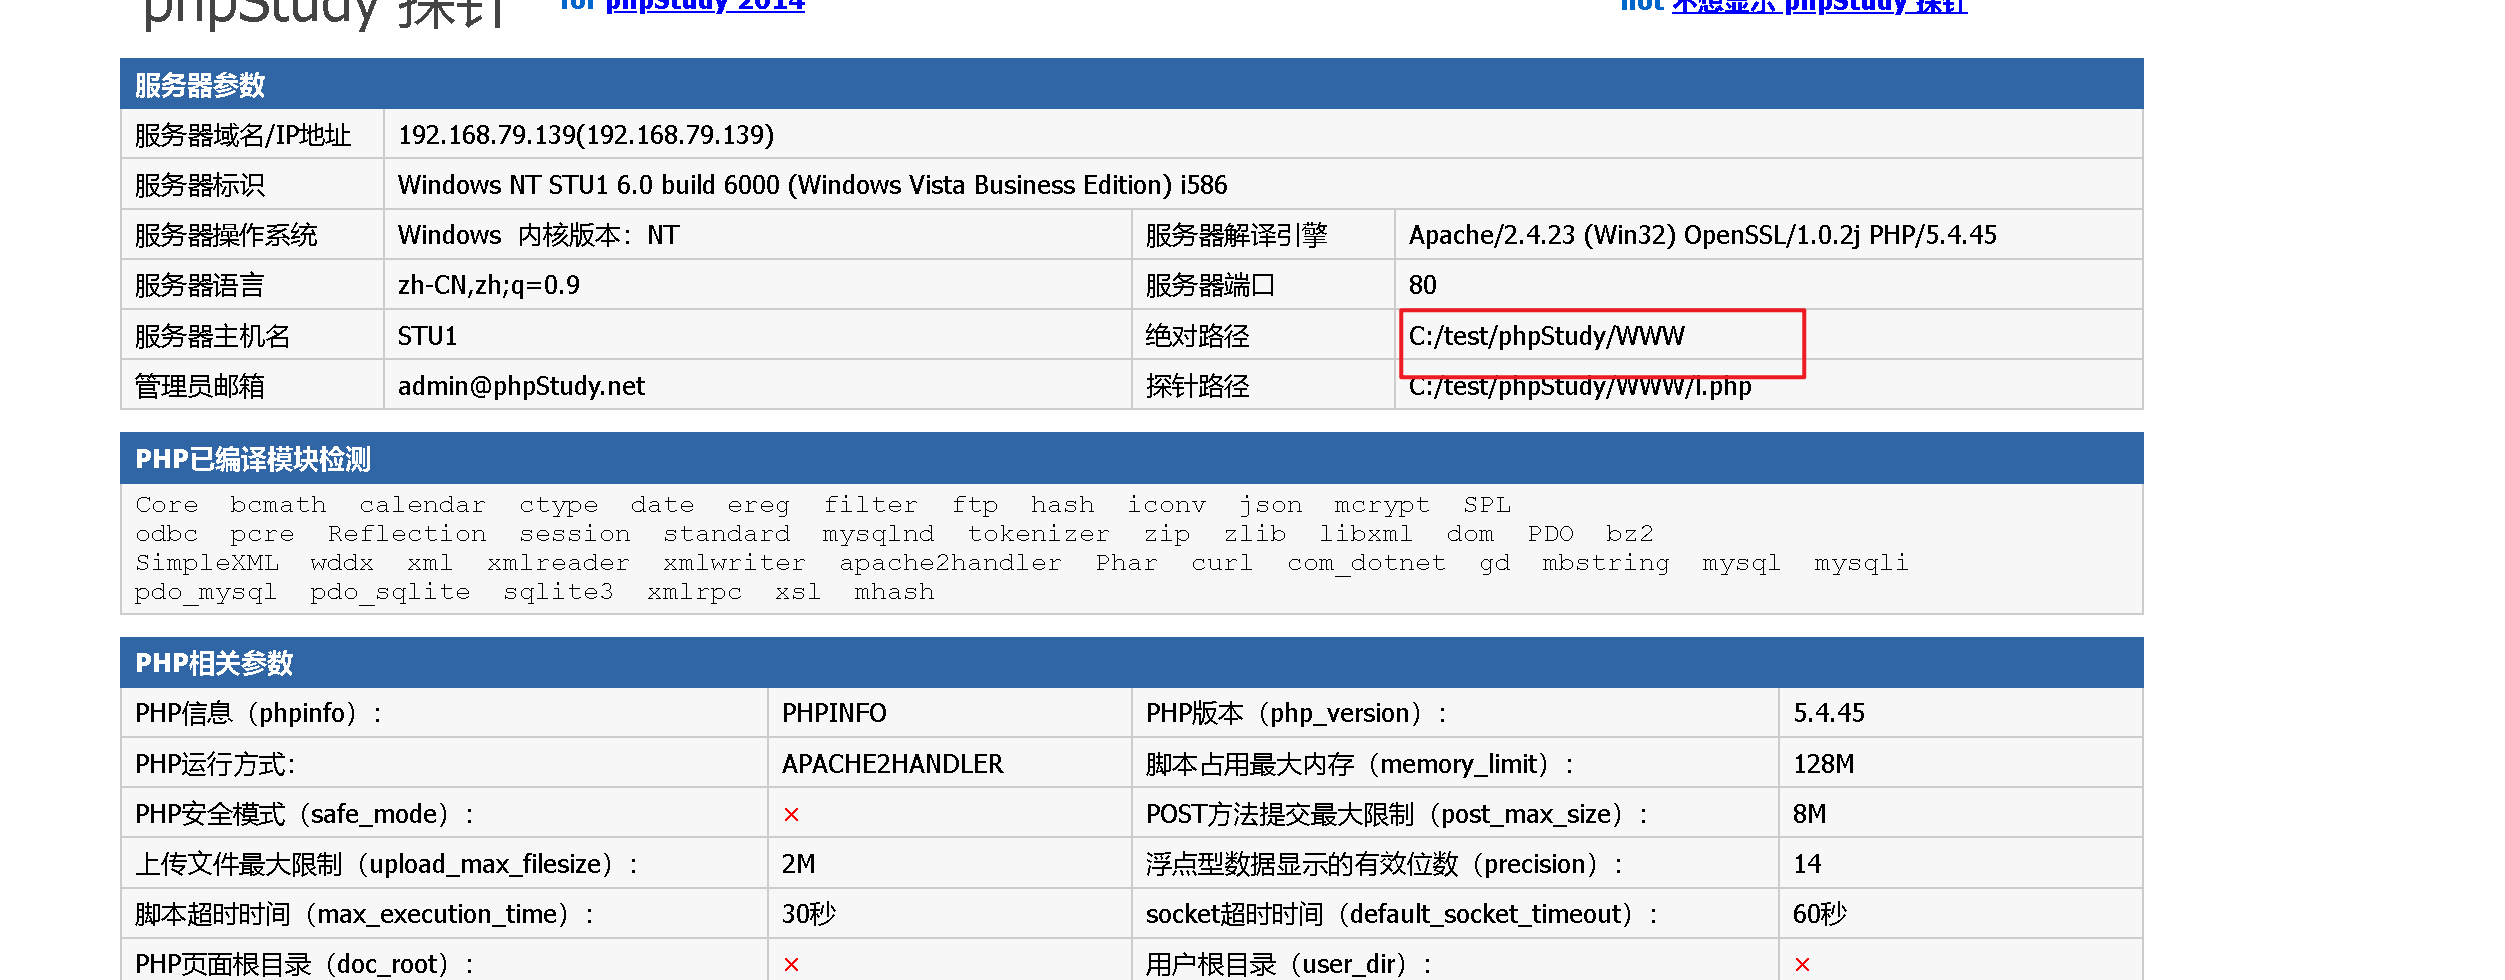
Task: Click the red X beside safe_mode
Action: pyautogui.click(x=791, y=814)
